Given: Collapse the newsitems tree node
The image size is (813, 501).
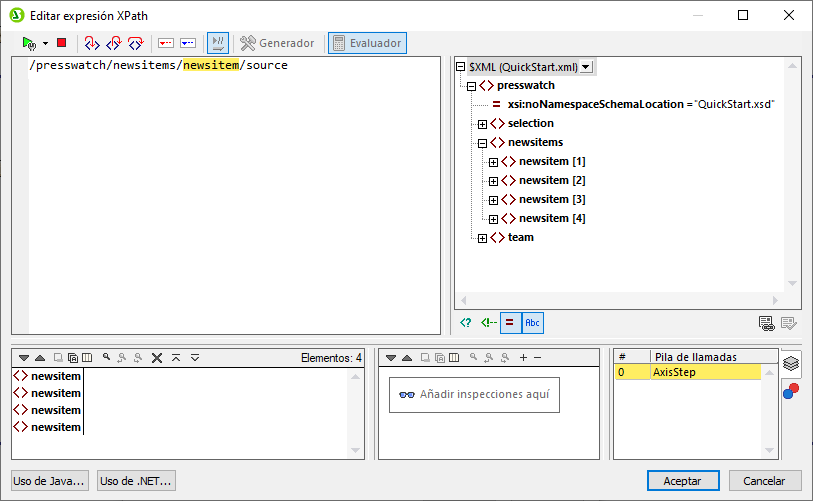Looking at the screenshot, I should [482, 143].
